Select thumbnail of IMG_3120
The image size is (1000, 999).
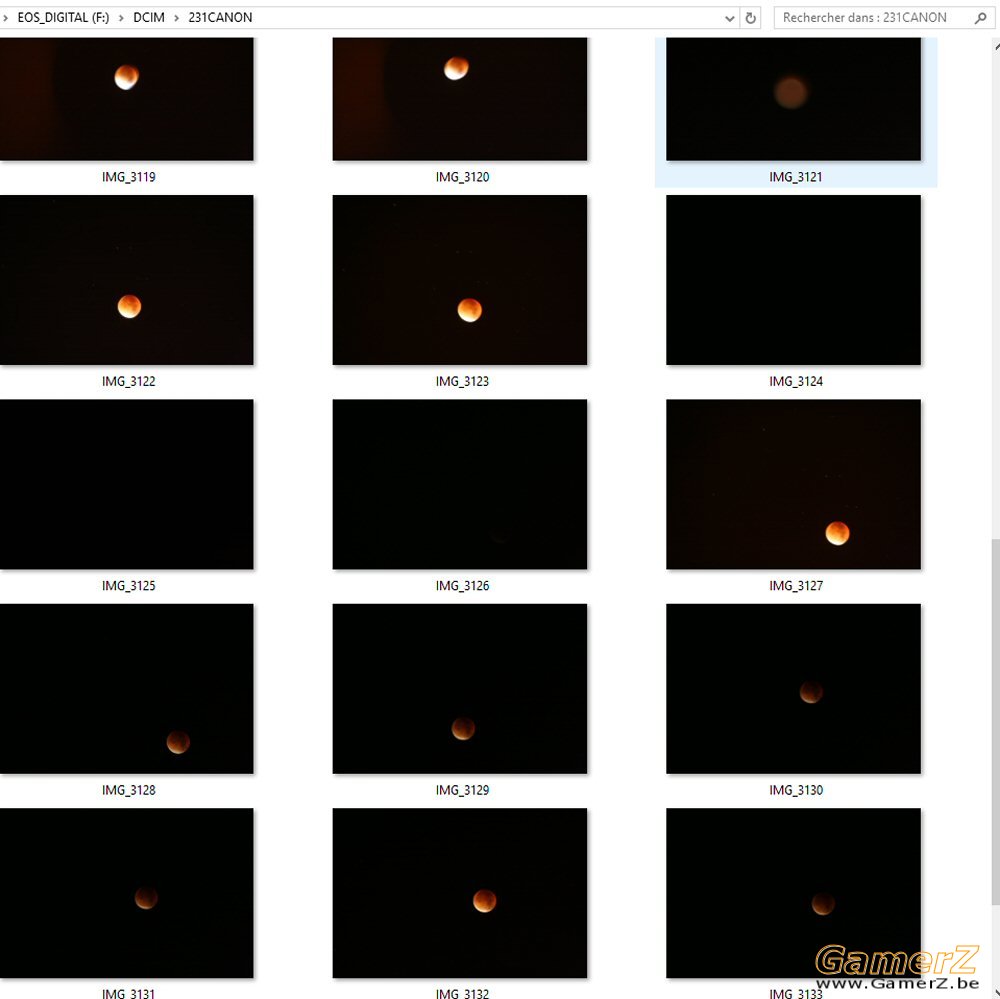tap(460, 99)
